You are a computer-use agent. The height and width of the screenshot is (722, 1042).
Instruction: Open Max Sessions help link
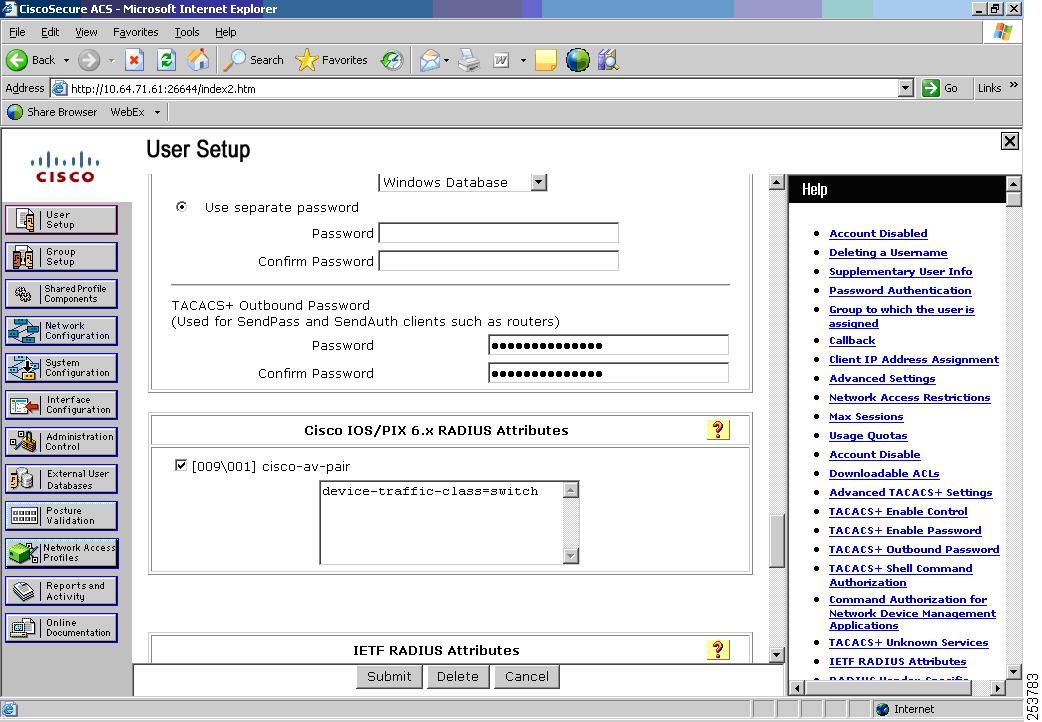click(866, 416)
